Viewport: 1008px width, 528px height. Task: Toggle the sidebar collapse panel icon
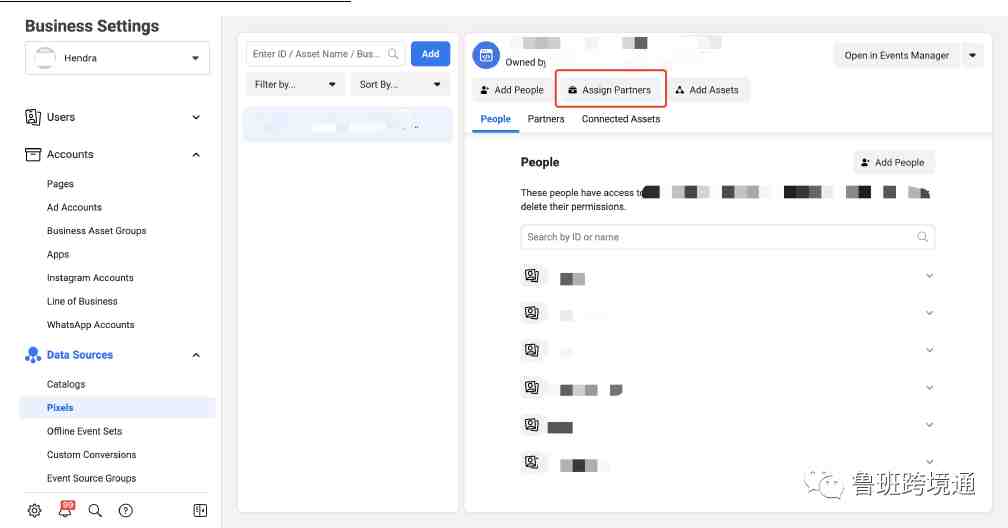click(200, 511)
